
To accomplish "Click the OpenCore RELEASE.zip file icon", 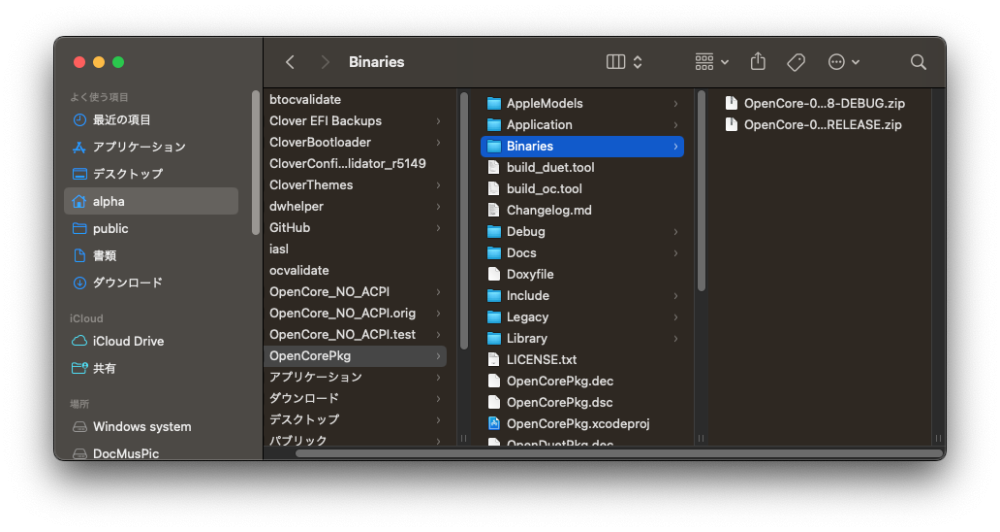I will [732, 125].
